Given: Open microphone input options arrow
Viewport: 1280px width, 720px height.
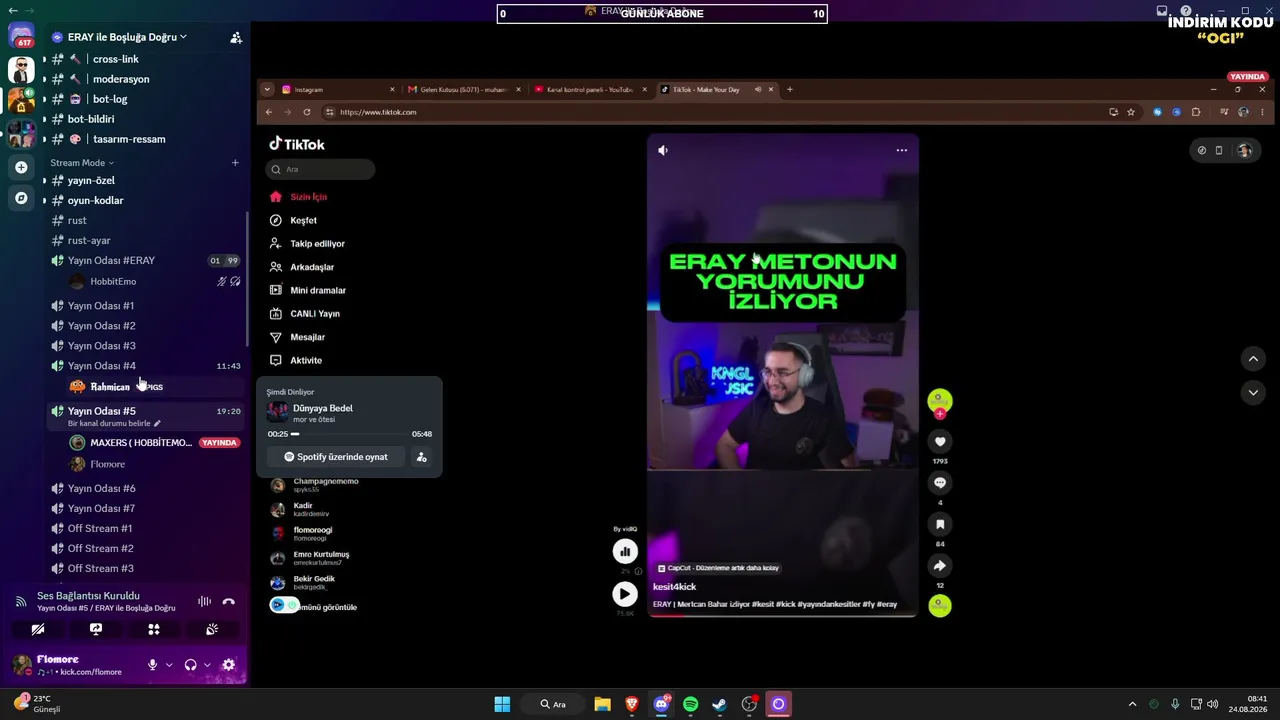Looking at the screenshot, I should click(169, 665).
